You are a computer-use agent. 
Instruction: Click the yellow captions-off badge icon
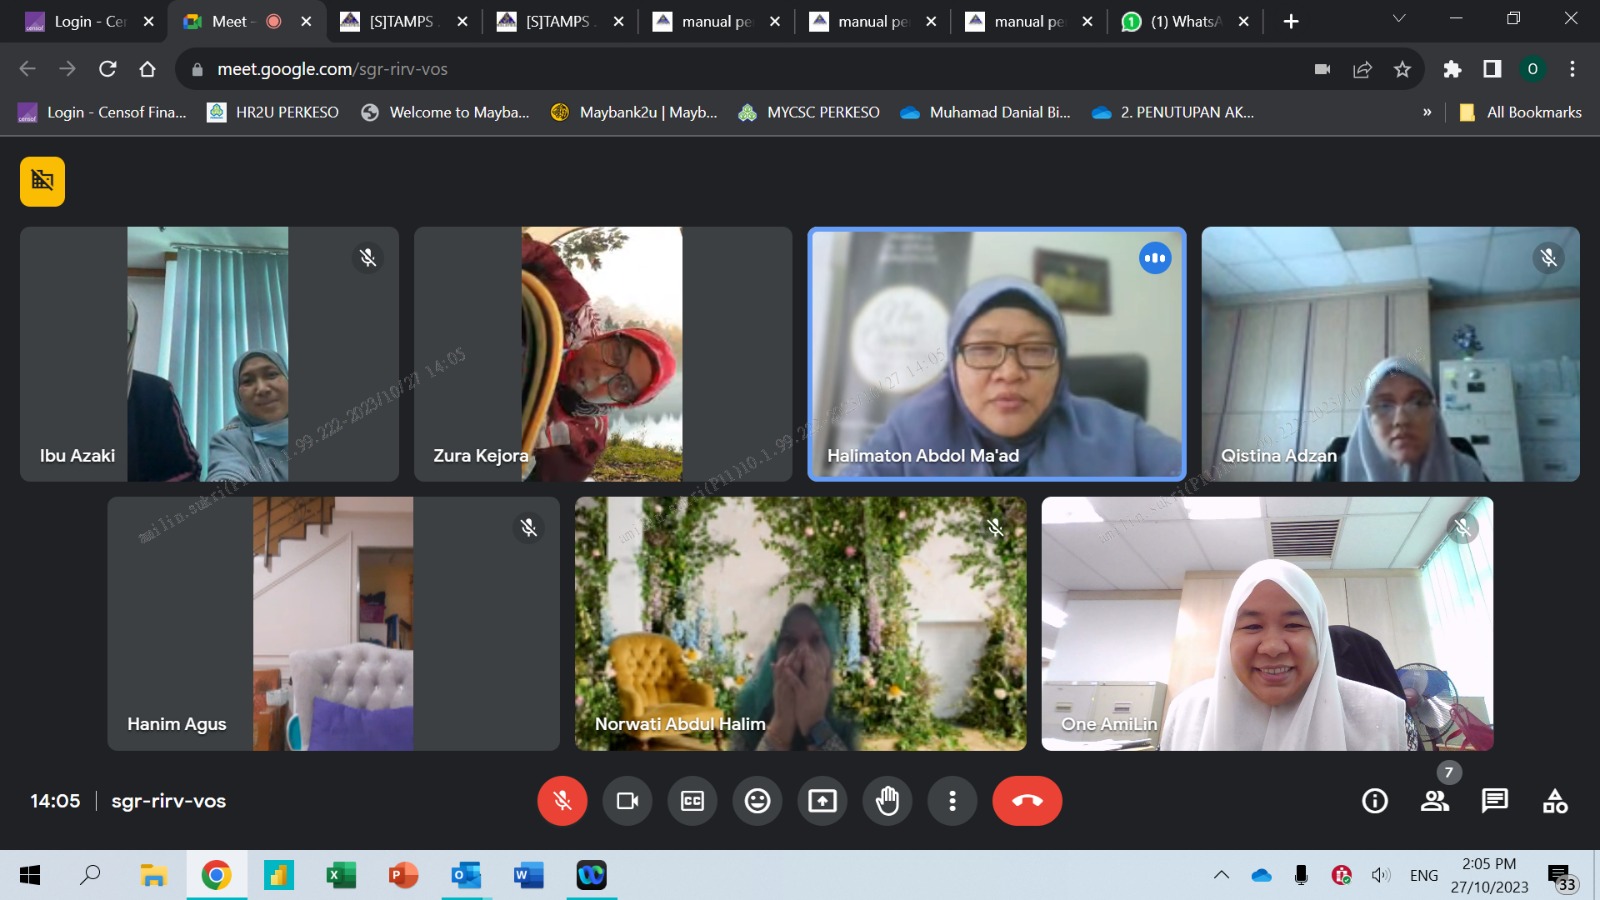42,181
